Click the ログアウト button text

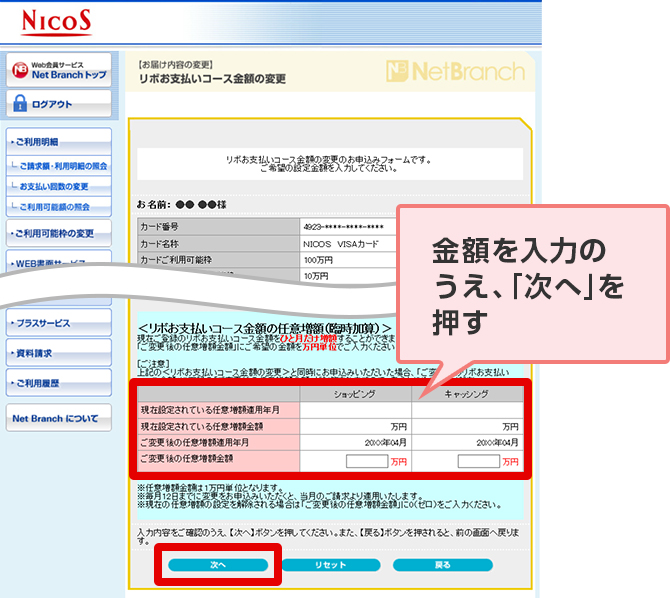[x=52, y=104]
